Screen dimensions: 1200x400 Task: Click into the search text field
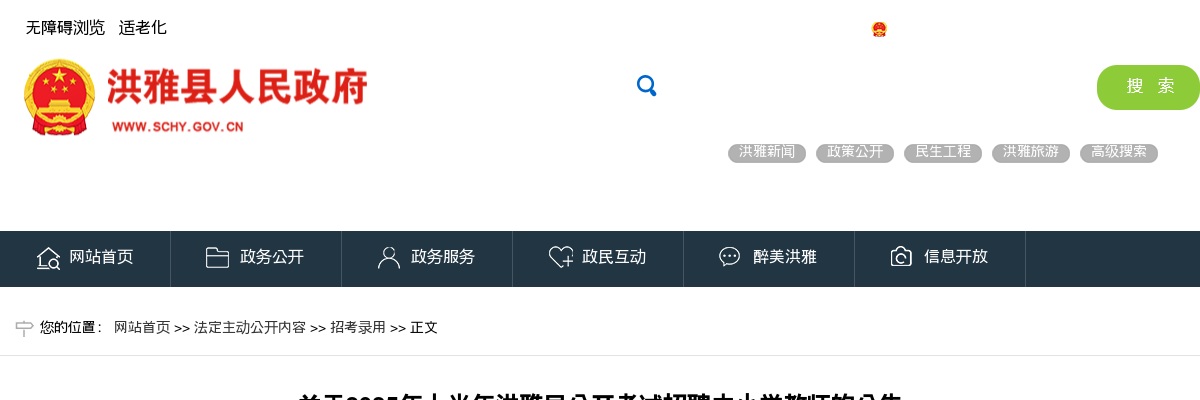(875, 87)
